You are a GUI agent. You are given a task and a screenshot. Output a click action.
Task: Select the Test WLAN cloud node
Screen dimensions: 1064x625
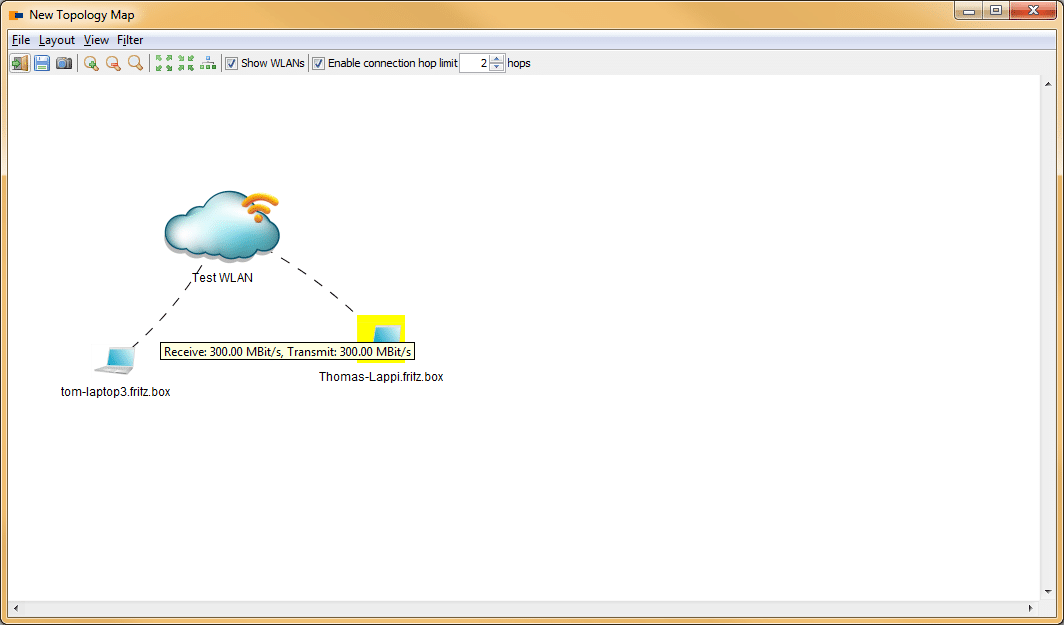(x=222, y=225)
